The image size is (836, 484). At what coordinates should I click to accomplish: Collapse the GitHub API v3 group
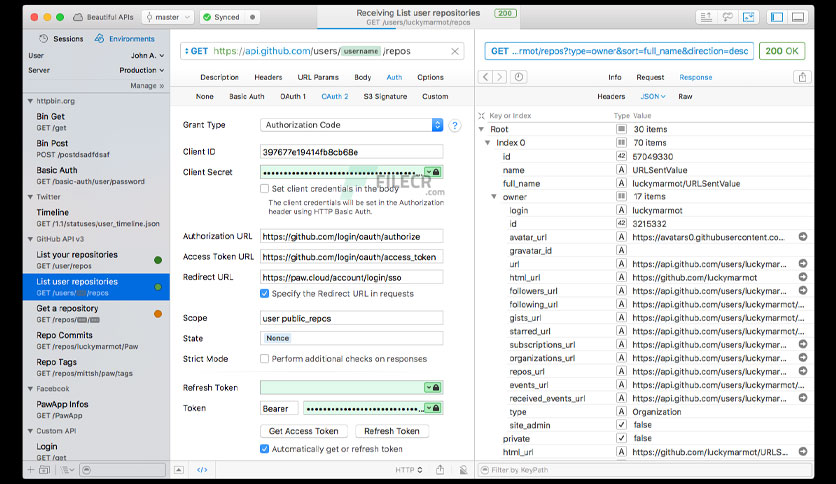[30, 239]
